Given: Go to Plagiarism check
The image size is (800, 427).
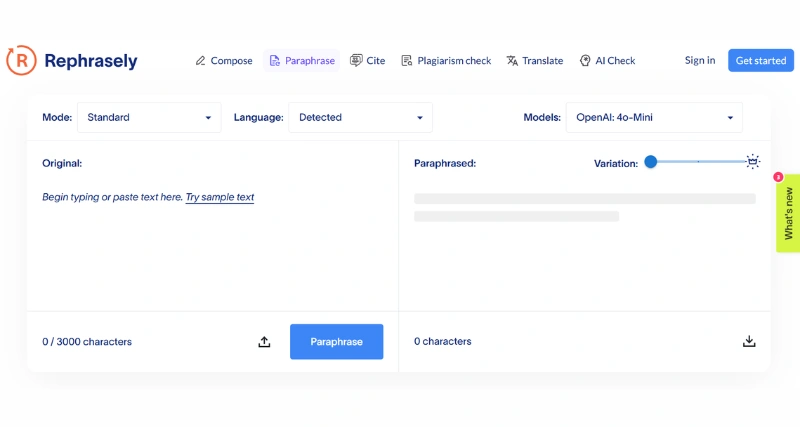Looking at the screenshot, I should pos(446,61).
